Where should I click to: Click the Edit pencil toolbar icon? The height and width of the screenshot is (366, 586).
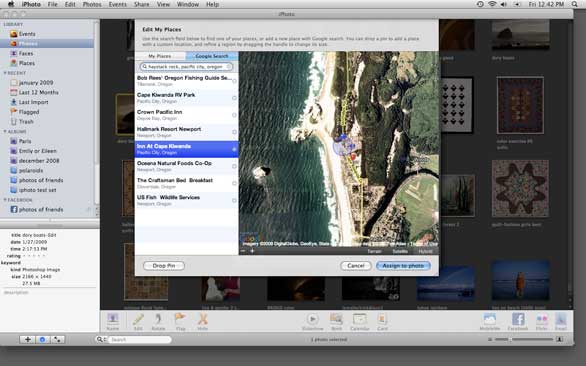138,321
